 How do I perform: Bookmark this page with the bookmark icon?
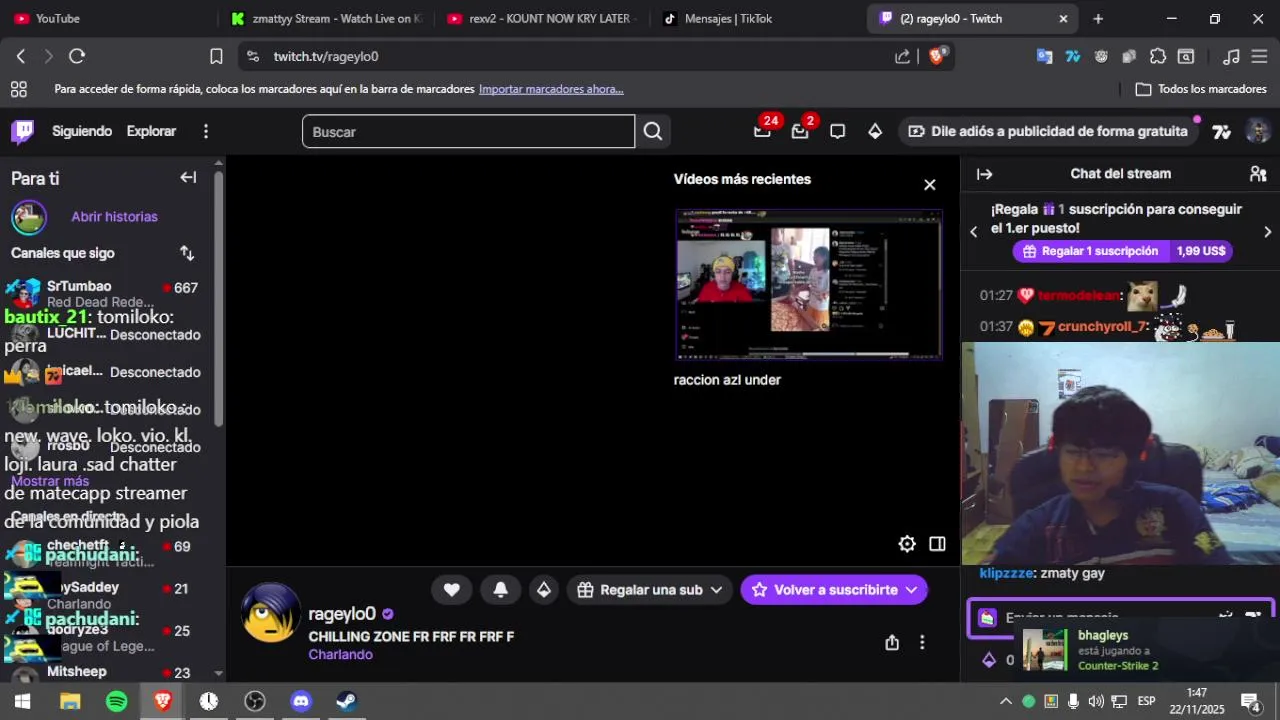tap(216, 56)
